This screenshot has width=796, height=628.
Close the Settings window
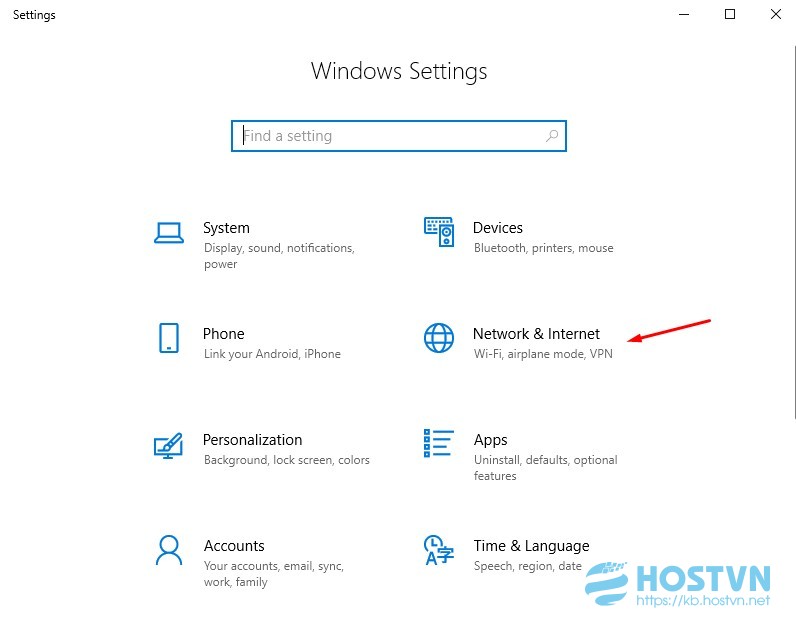(775, 14)
